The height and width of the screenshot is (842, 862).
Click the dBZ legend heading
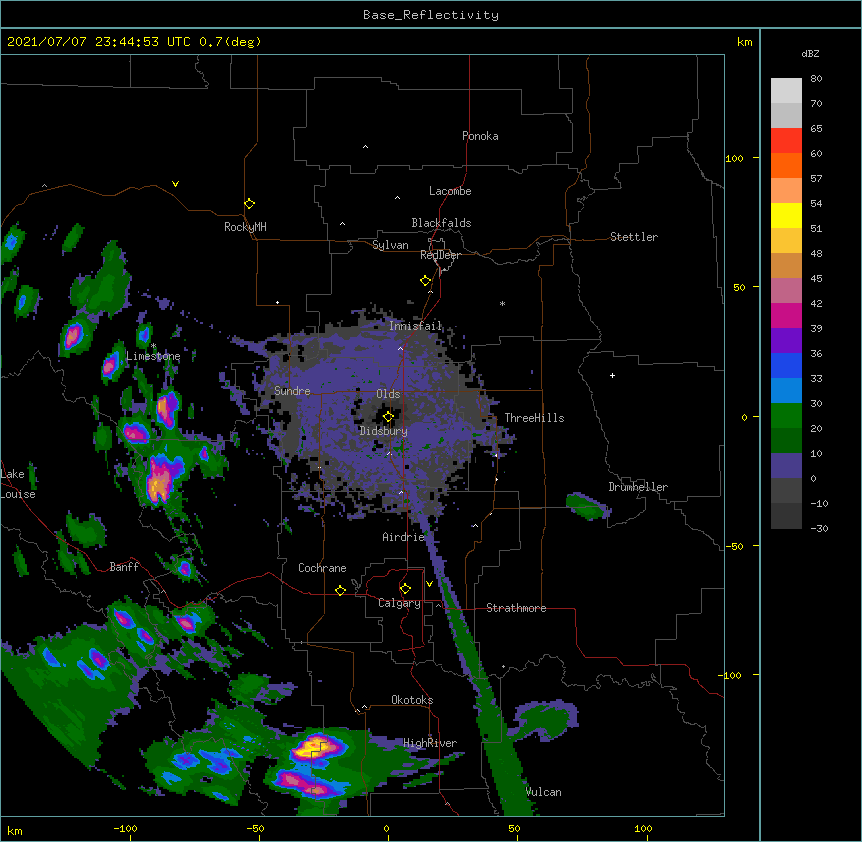(x=810, y=53)
